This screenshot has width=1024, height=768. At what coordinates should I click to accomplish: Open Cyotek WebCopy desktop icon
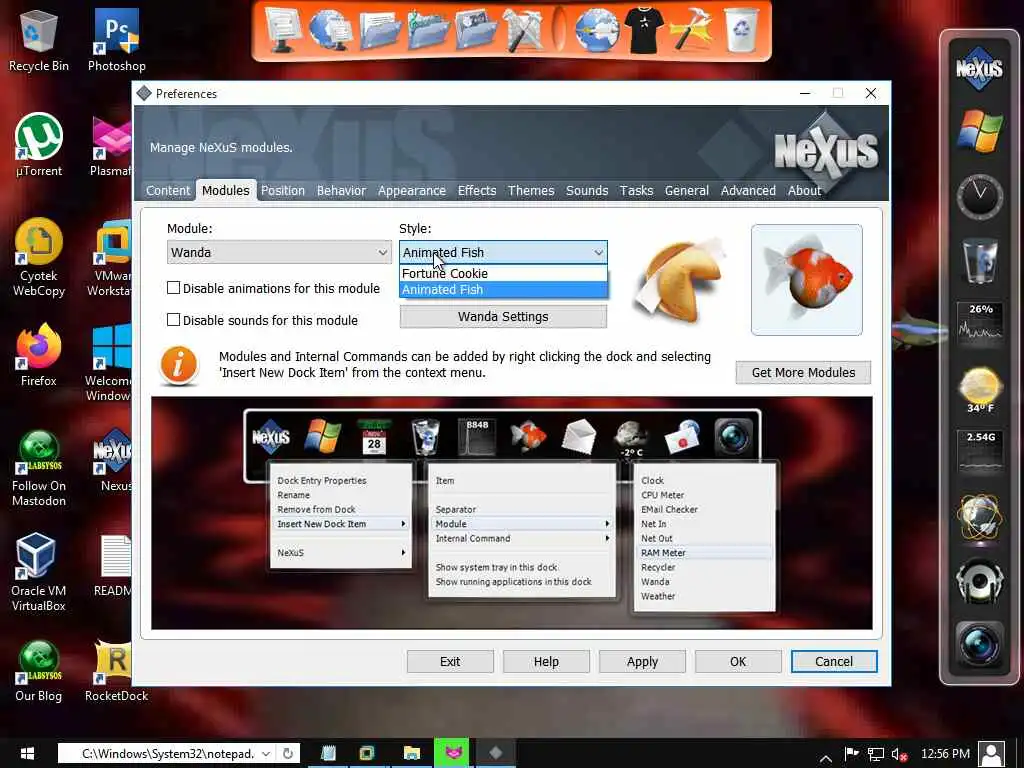(39, 257)
